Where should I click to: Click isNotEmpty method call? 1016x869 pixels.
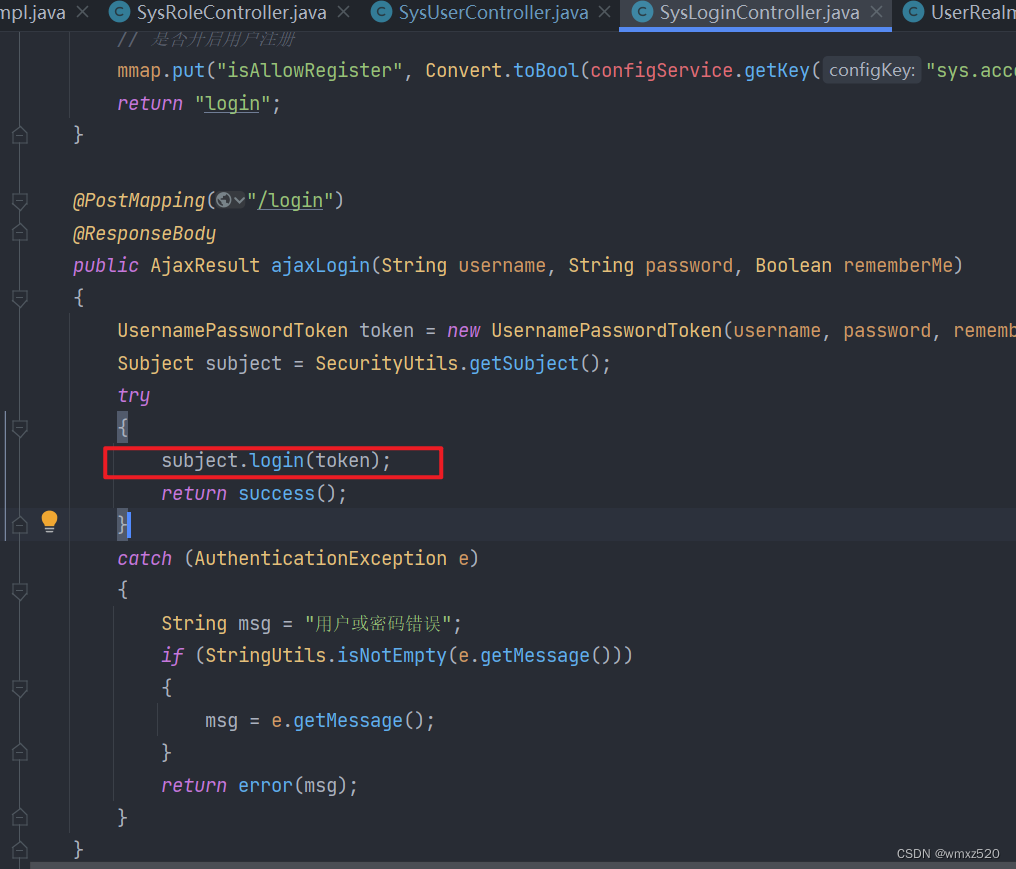pos(391,655)
